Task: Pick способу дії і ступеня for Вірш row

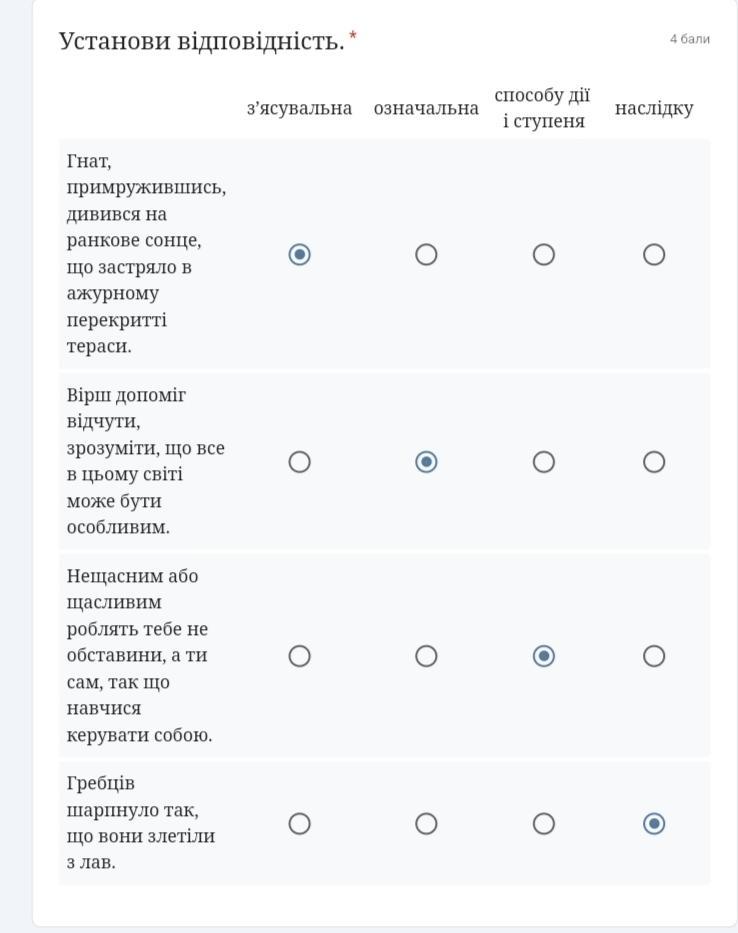Action: point(543,462)
